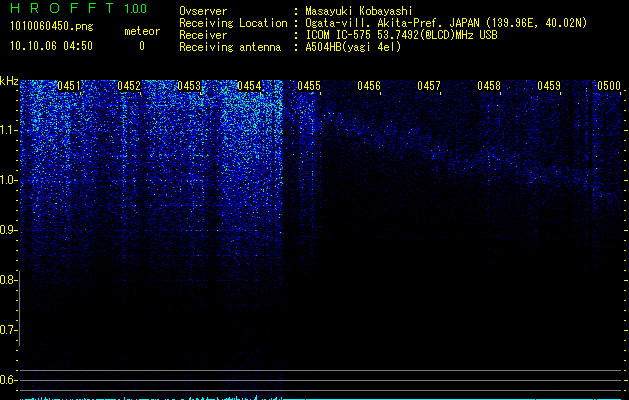This screenshot has height=400, width=629.
Task: Click the version number 1.0.0
Action: [135, 8]
